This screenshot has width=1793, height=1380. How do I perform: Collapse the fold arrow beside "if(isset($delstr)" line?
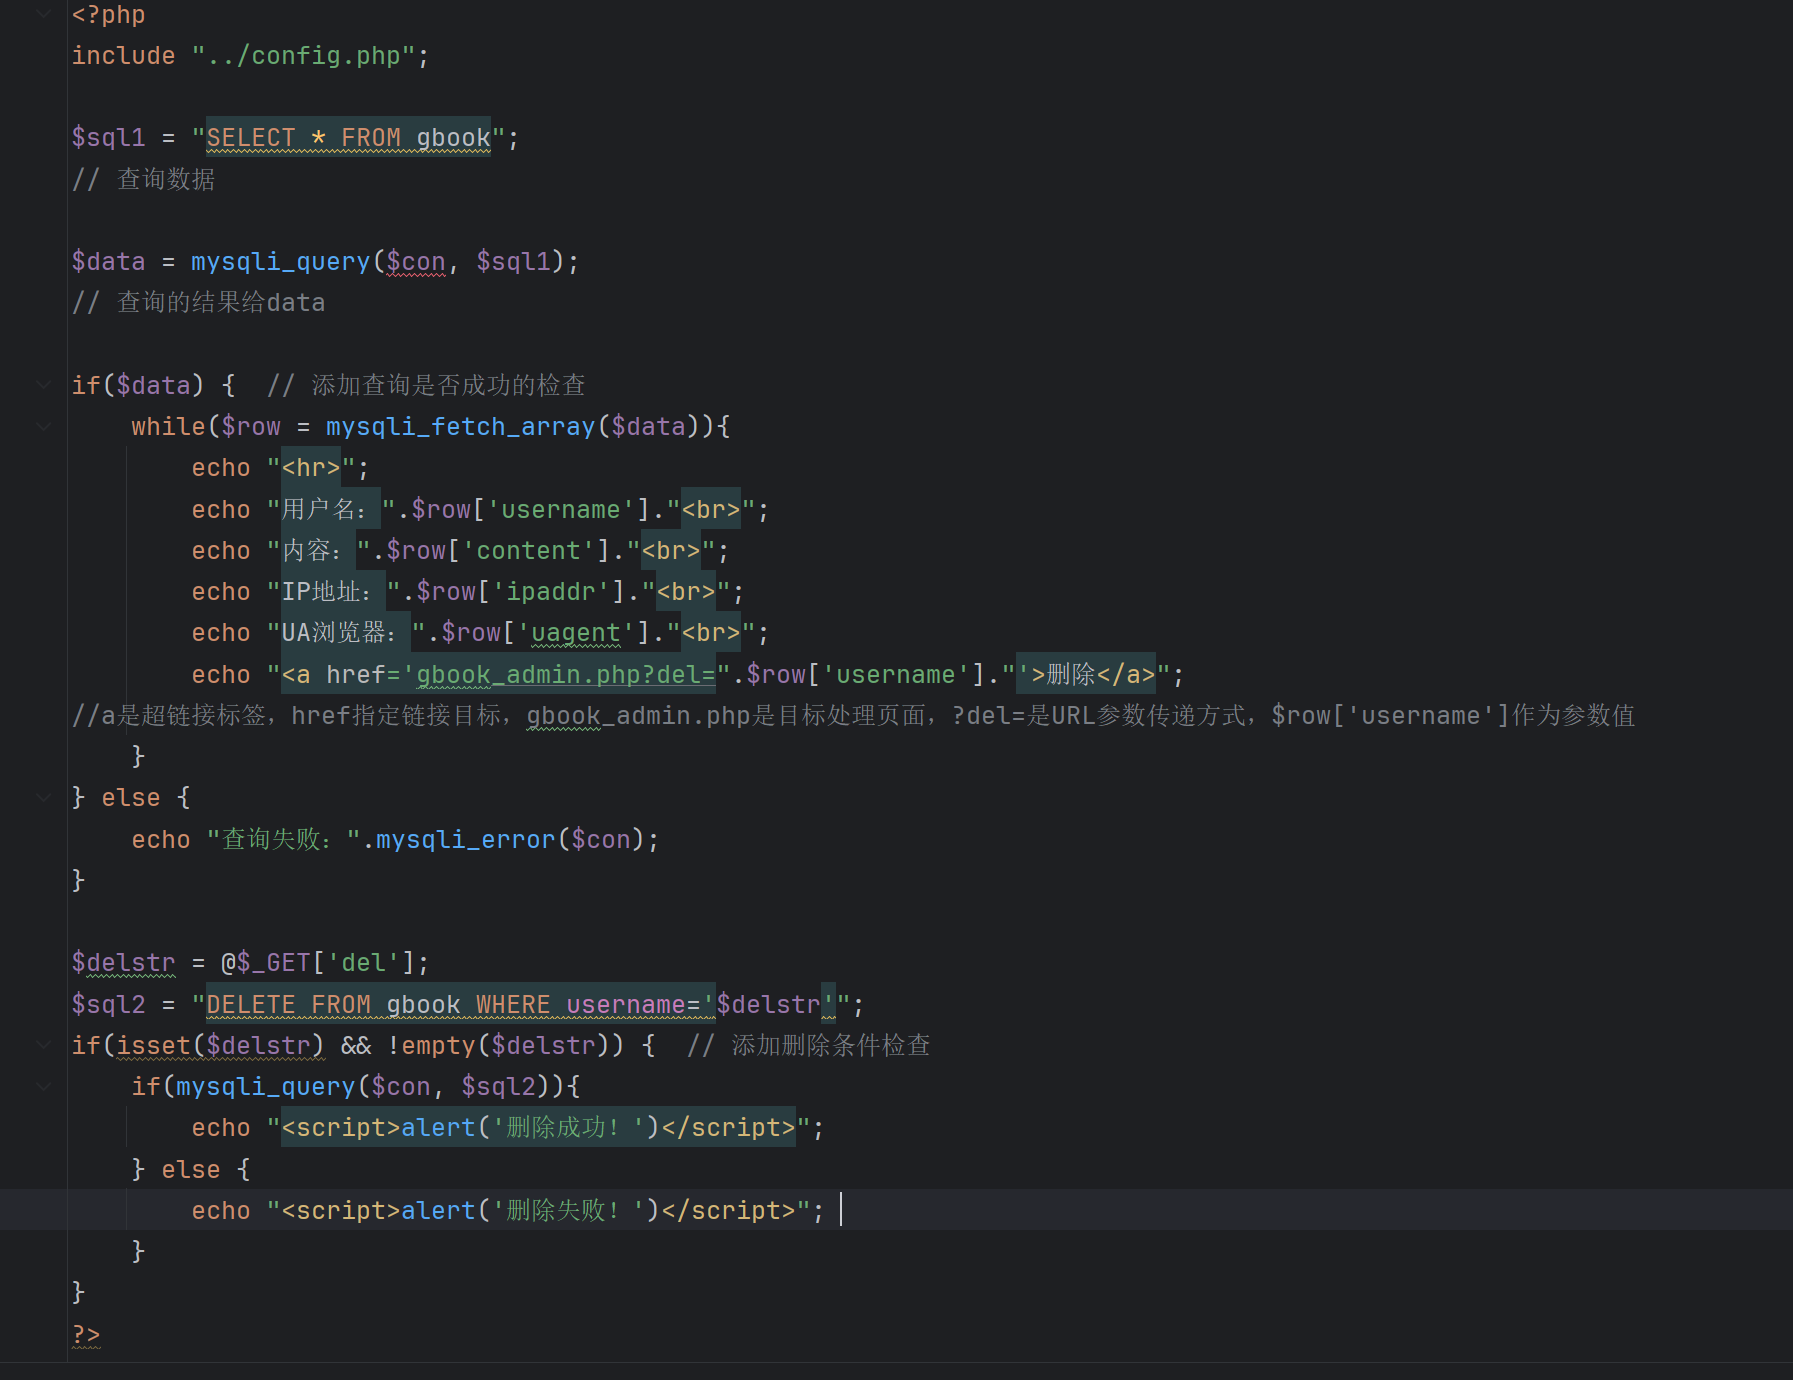click(43, 1044)
